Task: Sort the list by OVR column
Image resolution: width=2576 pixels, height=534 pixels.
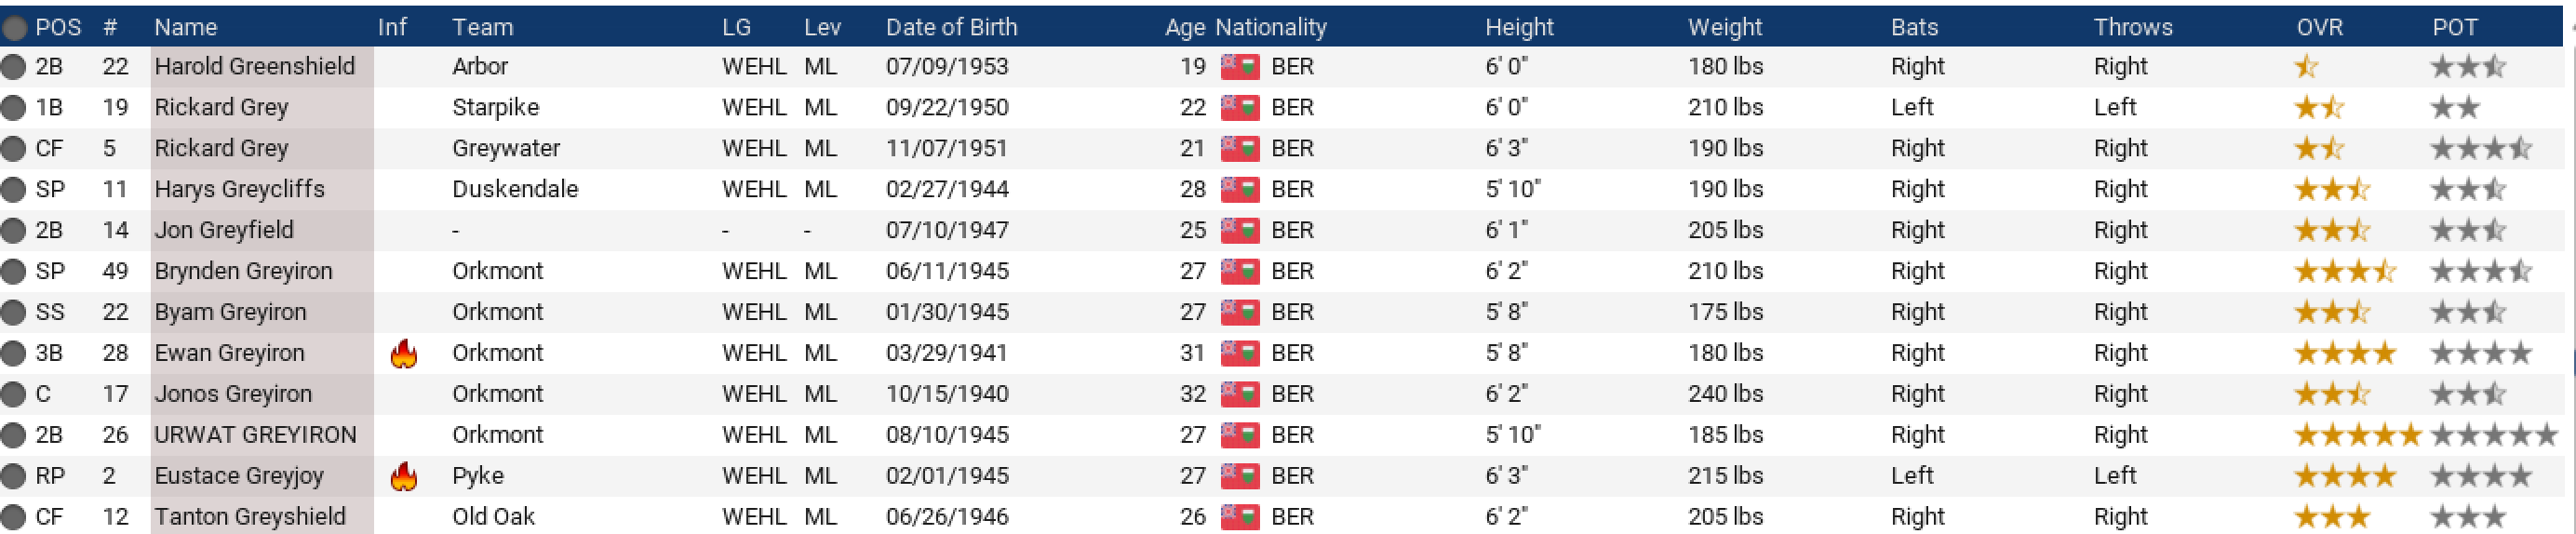Action: tap(2319, 27)
